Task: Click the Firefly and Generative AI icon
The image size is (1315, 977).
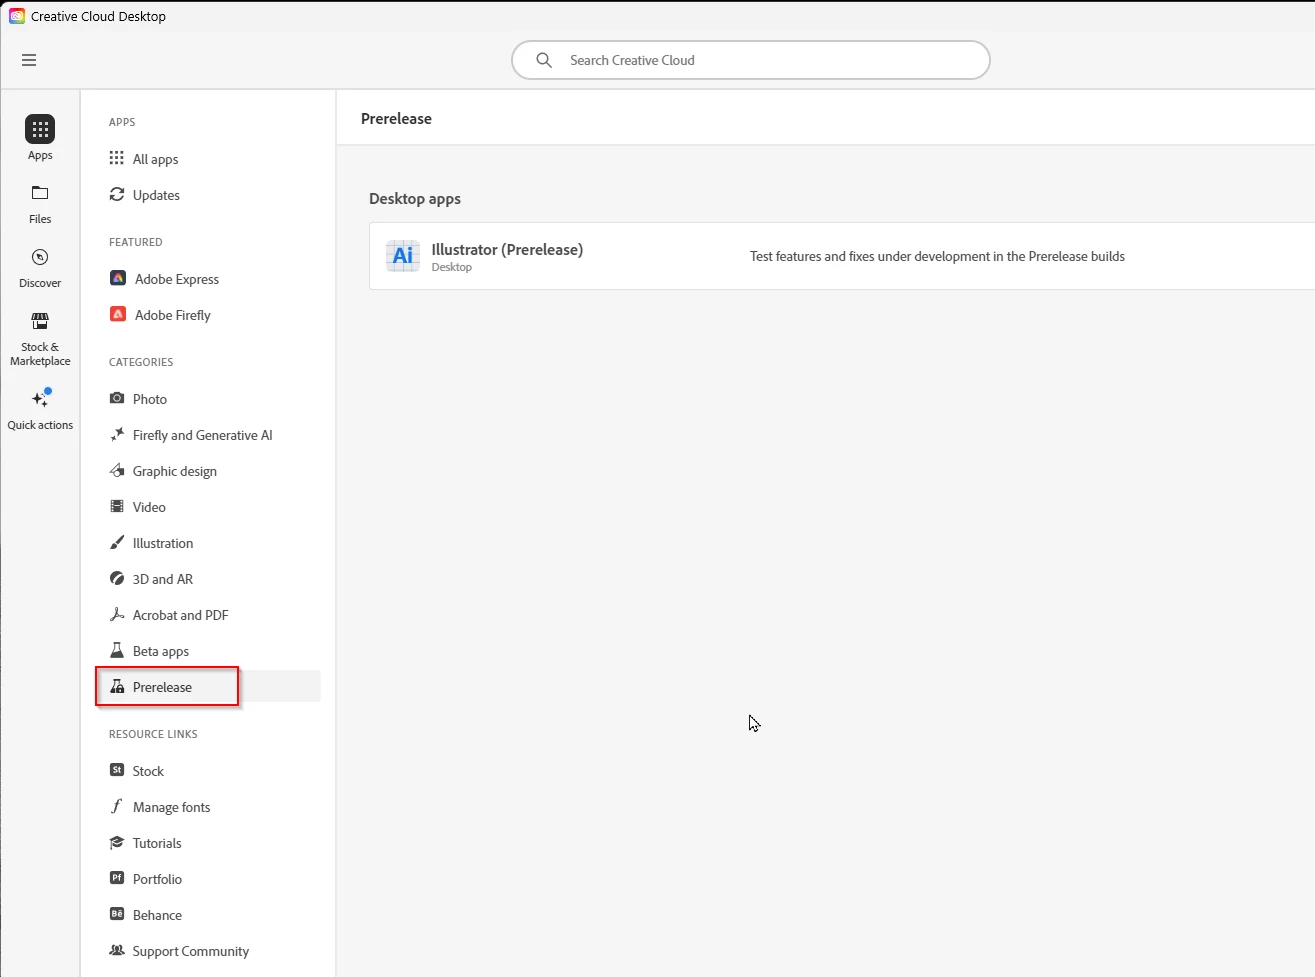Action: (x=117, y=434)
